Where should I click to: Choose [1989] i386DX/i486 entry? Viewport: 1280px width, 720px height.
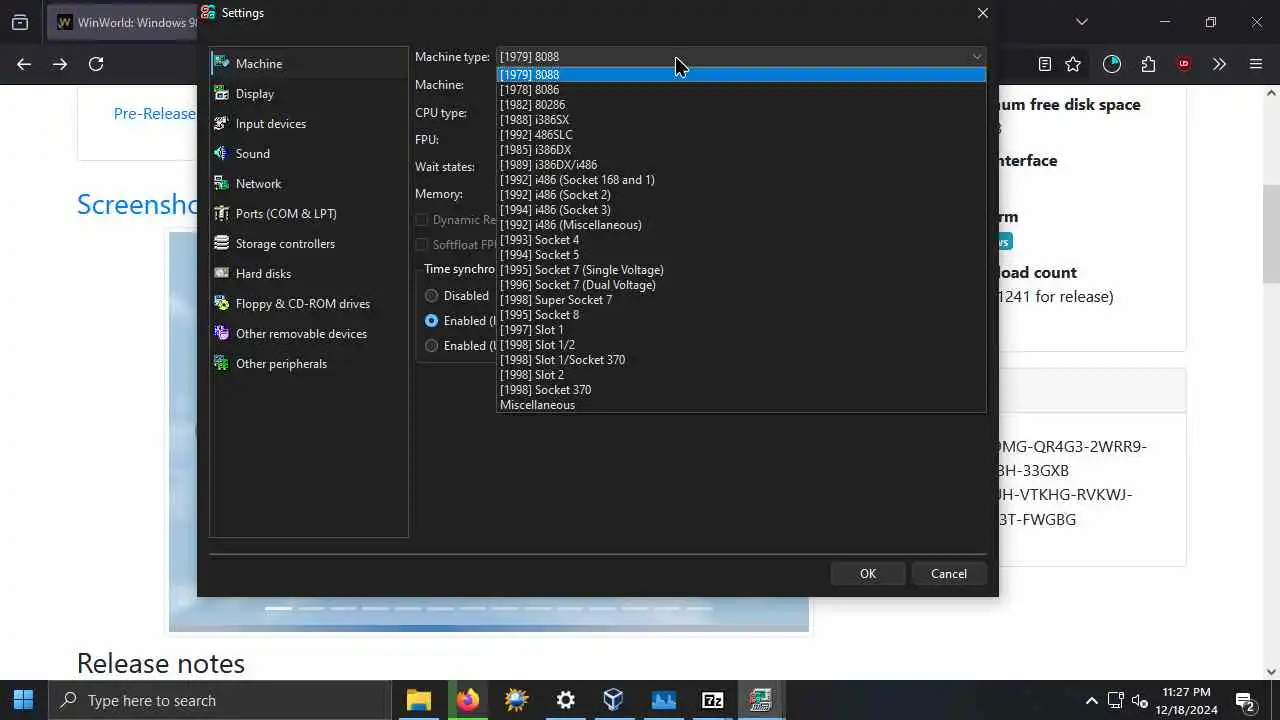pyautogui.click(x=741, y=165)
